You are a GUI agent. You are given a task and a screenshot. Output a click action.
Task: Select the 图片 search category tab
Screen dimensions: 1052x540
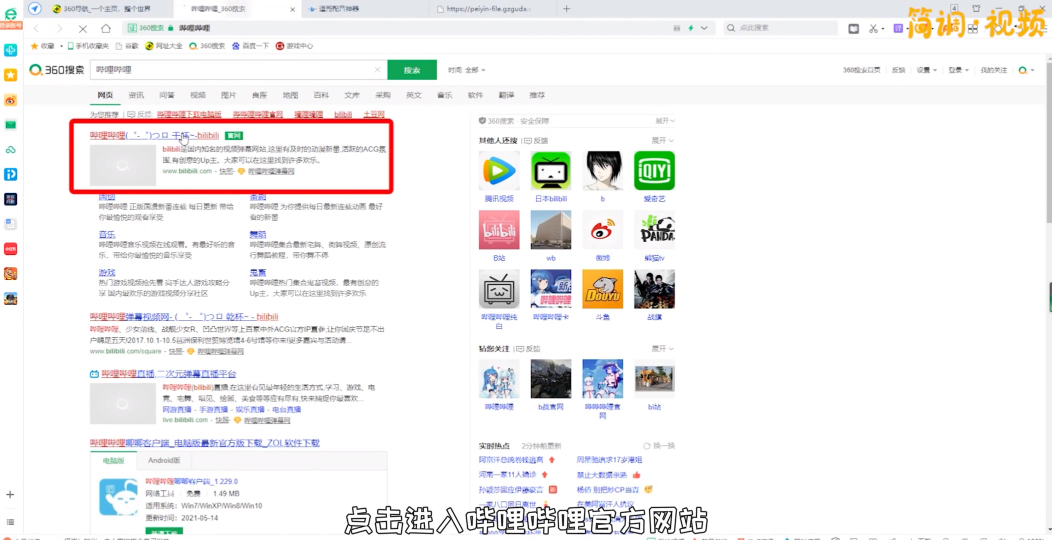pyautogui.click(x=228, y=95)
